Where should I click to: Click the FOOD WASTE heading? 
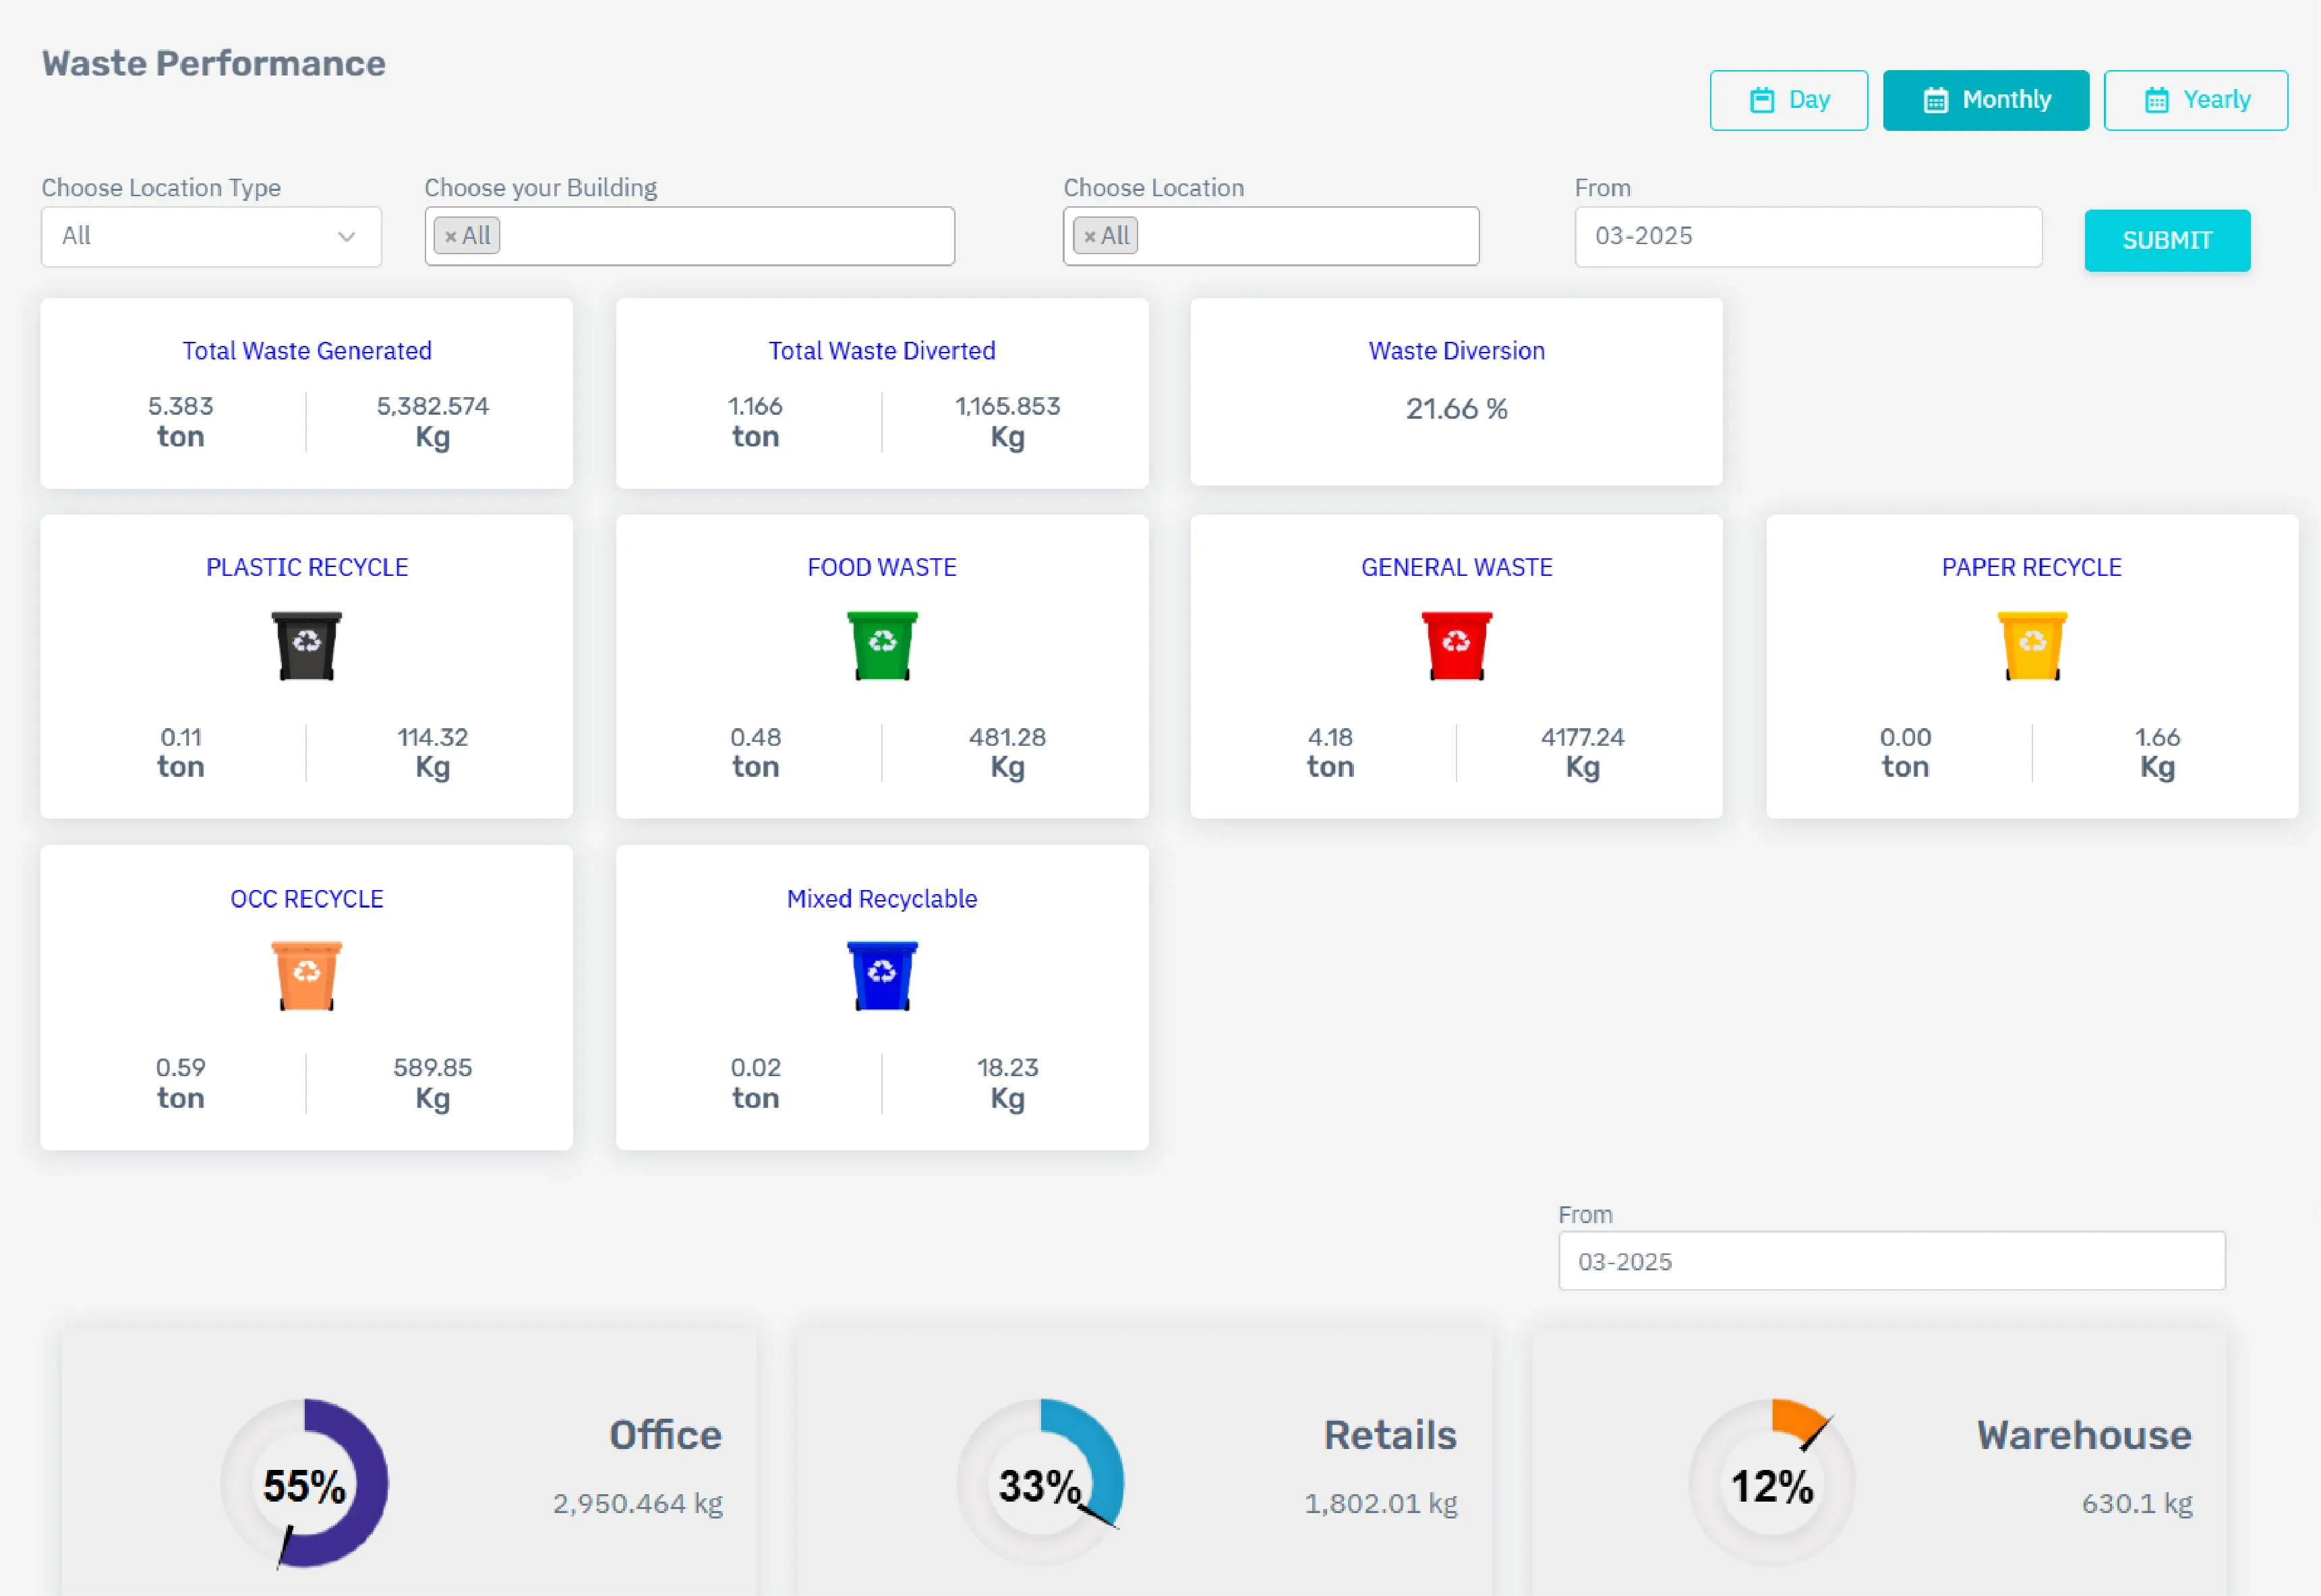882,567
